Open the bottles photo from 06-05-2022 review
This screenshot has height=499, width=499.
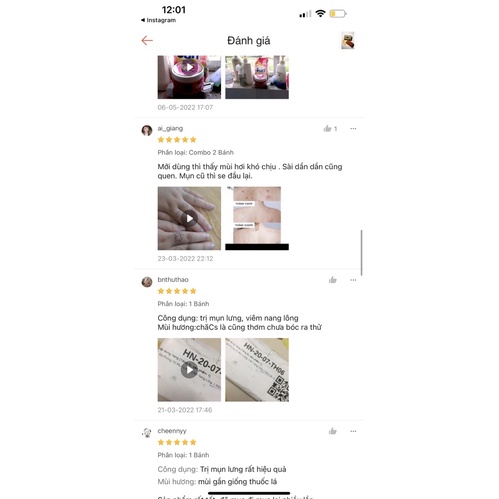pyautogui.click(x=257, y=77)
